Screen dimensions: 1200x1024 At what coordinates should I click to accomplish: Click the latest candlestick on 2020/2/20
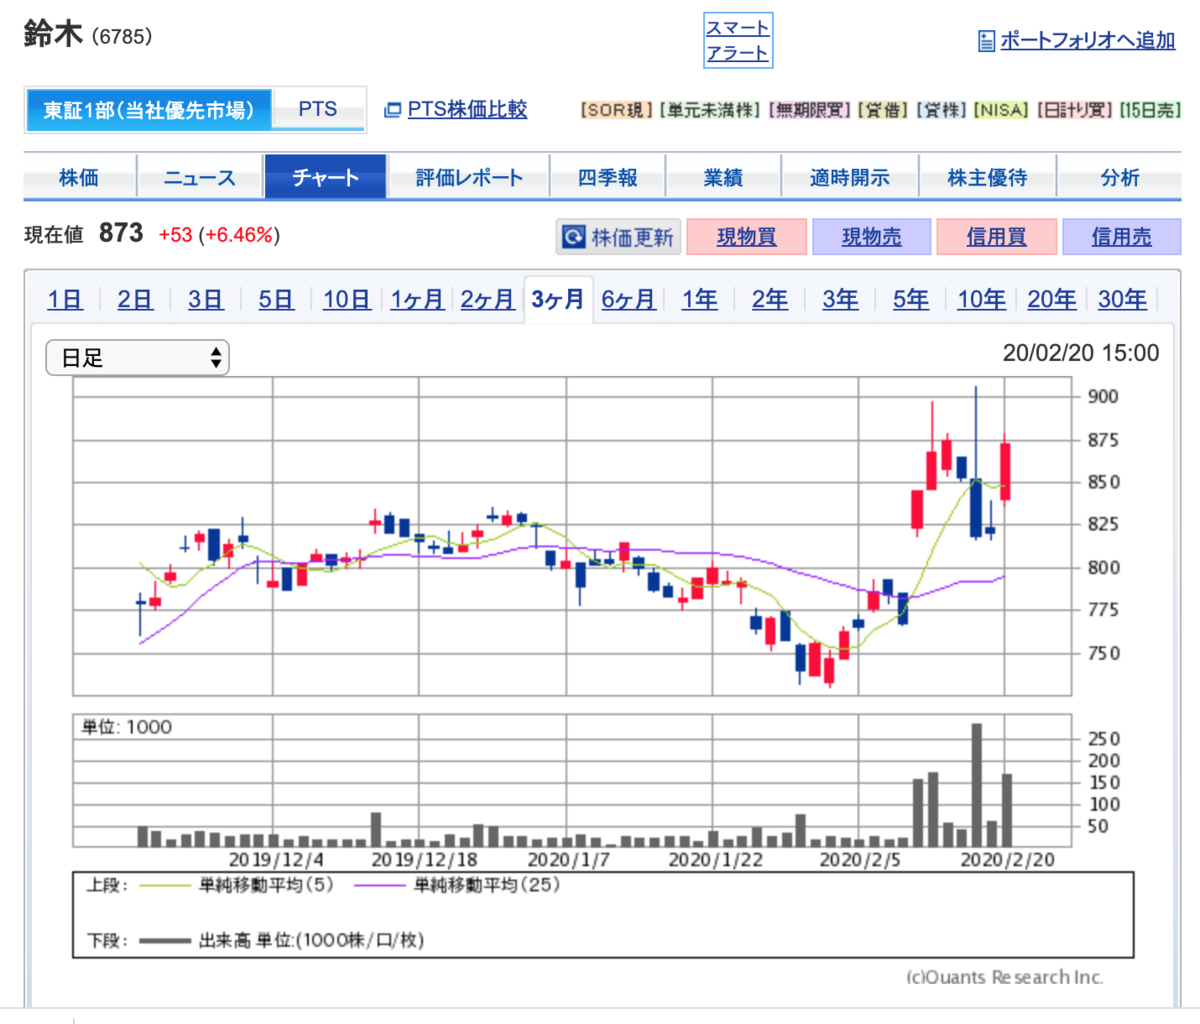(1005, 470)
